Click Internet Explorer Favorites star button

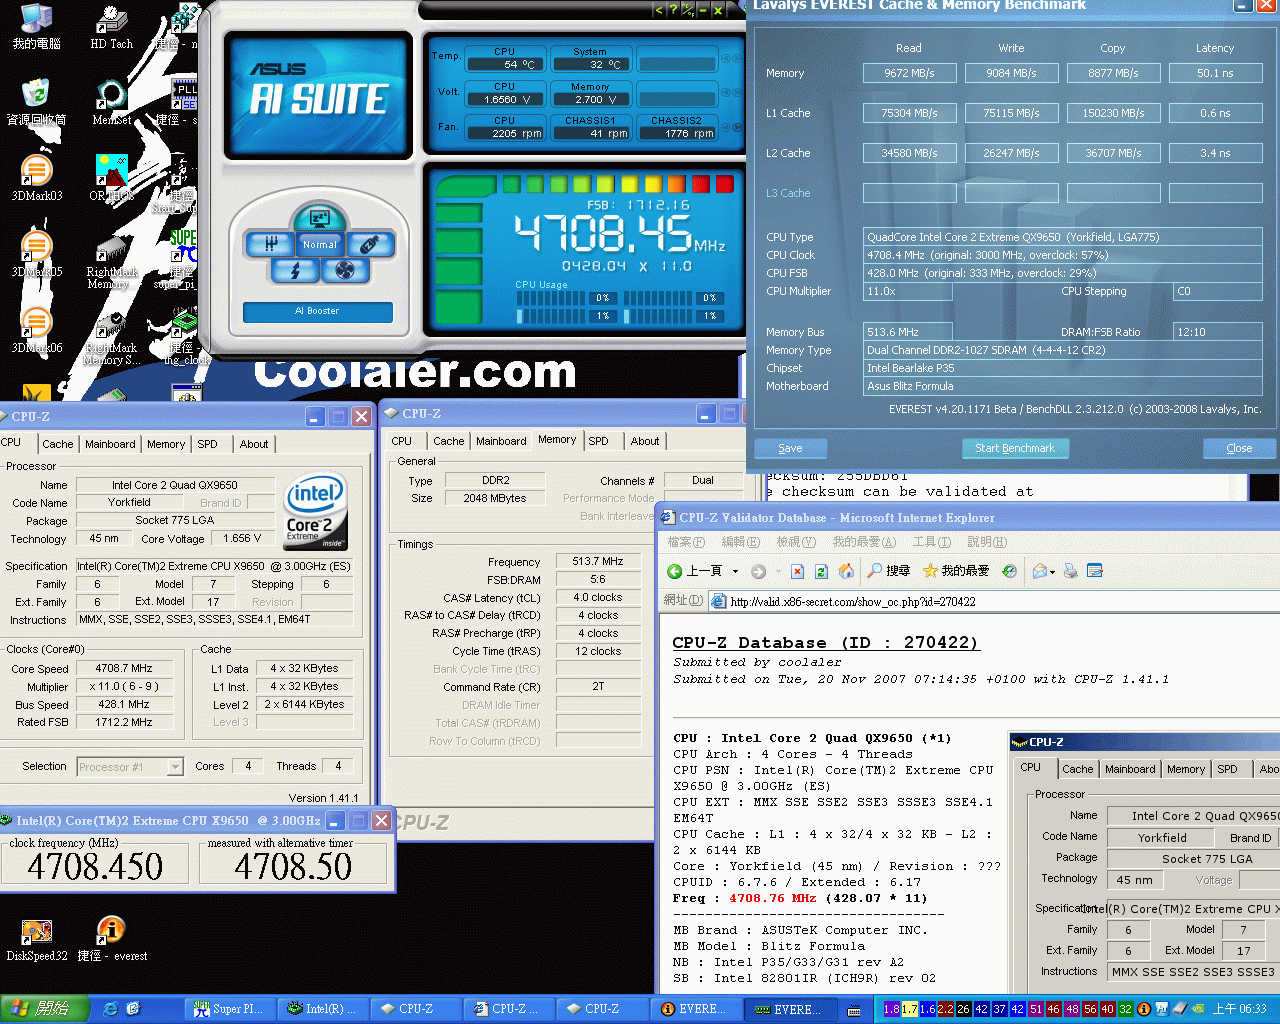tap(956, 571)
